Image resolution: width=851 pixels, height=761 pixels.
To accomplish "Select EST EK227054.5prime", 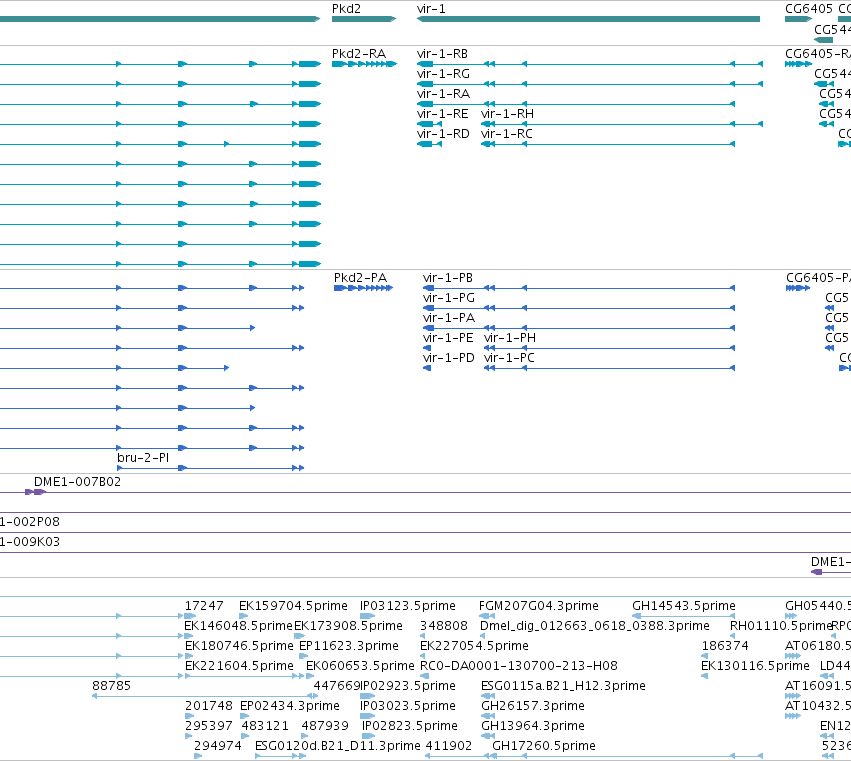I will pos(474,646).
